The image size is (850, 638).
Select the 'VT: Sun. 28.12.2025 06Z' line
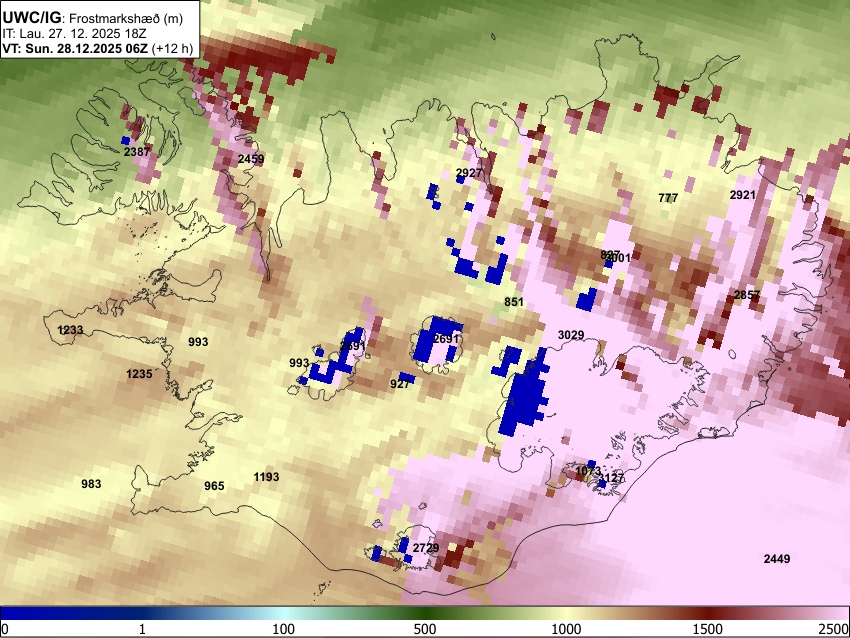[75, 48]
